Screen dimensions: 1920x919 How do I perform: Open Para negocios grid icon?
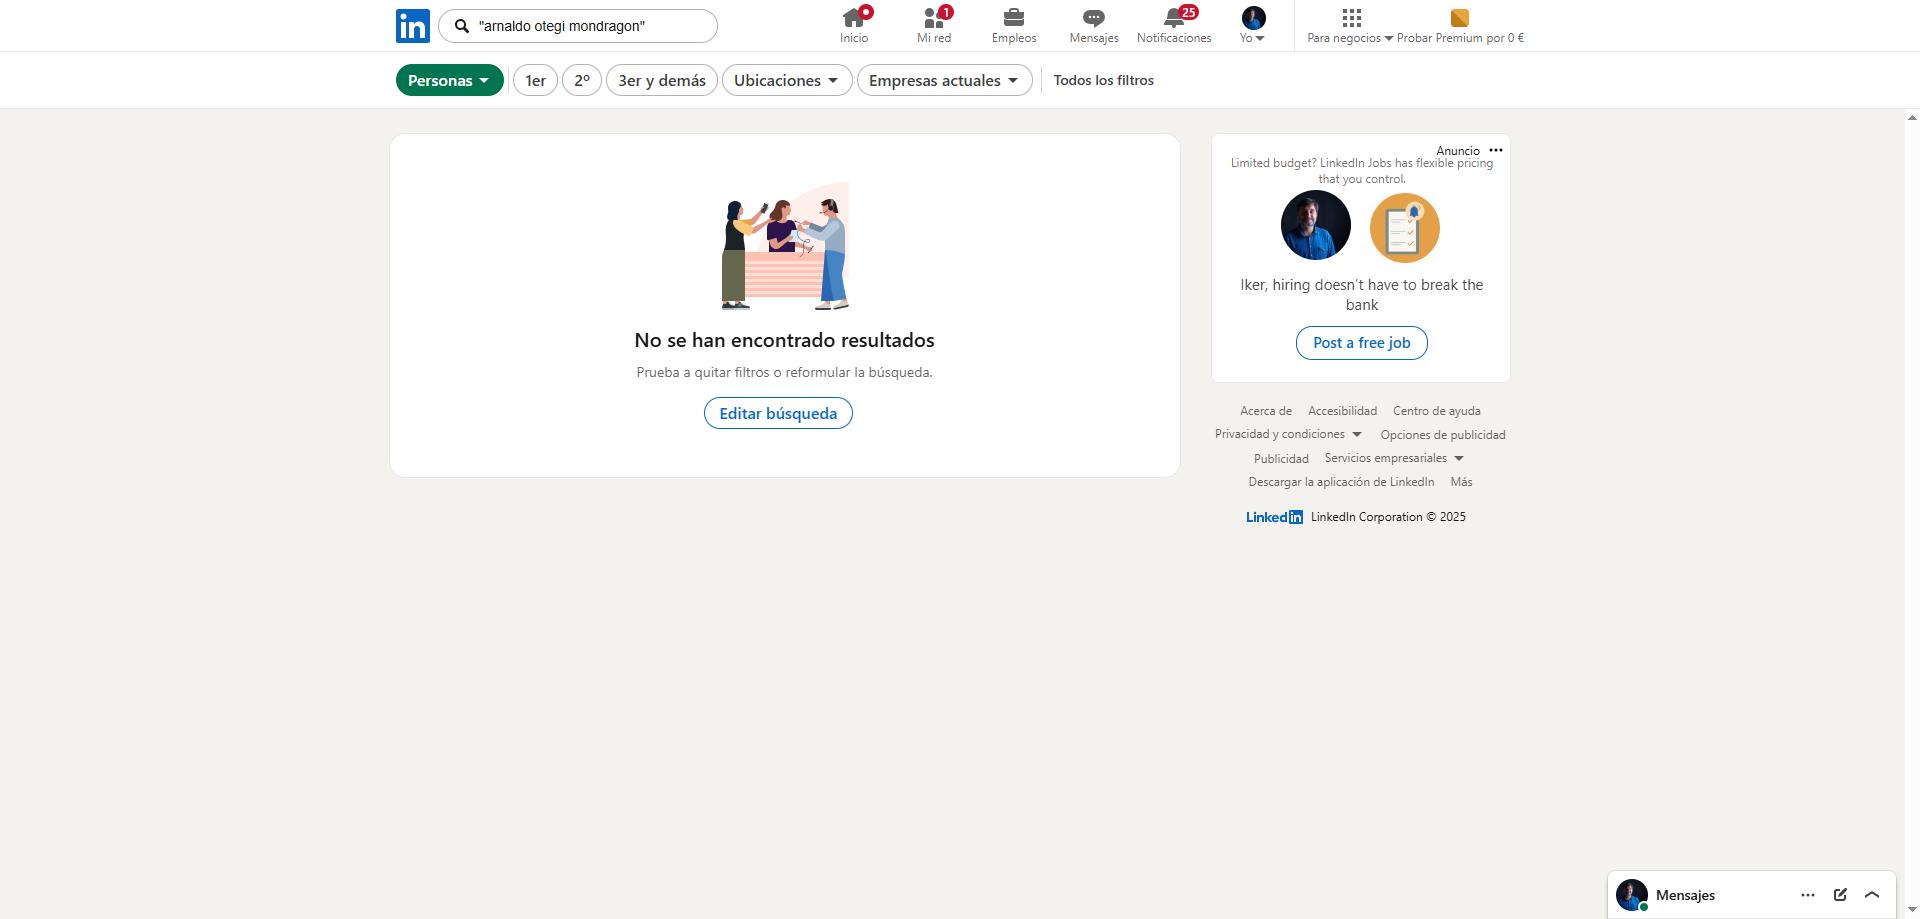tap(1351, 19)
